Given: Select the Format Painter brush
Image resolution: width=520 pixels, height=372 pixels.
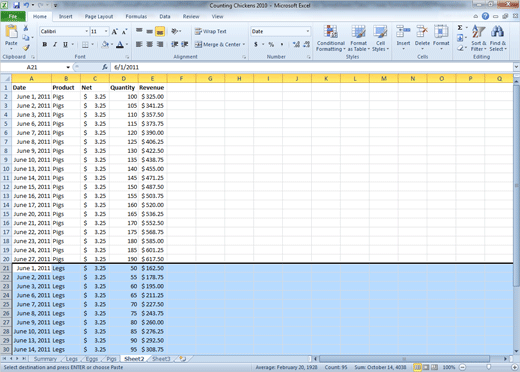Looking at the screenshot, I should coord(26,47).
